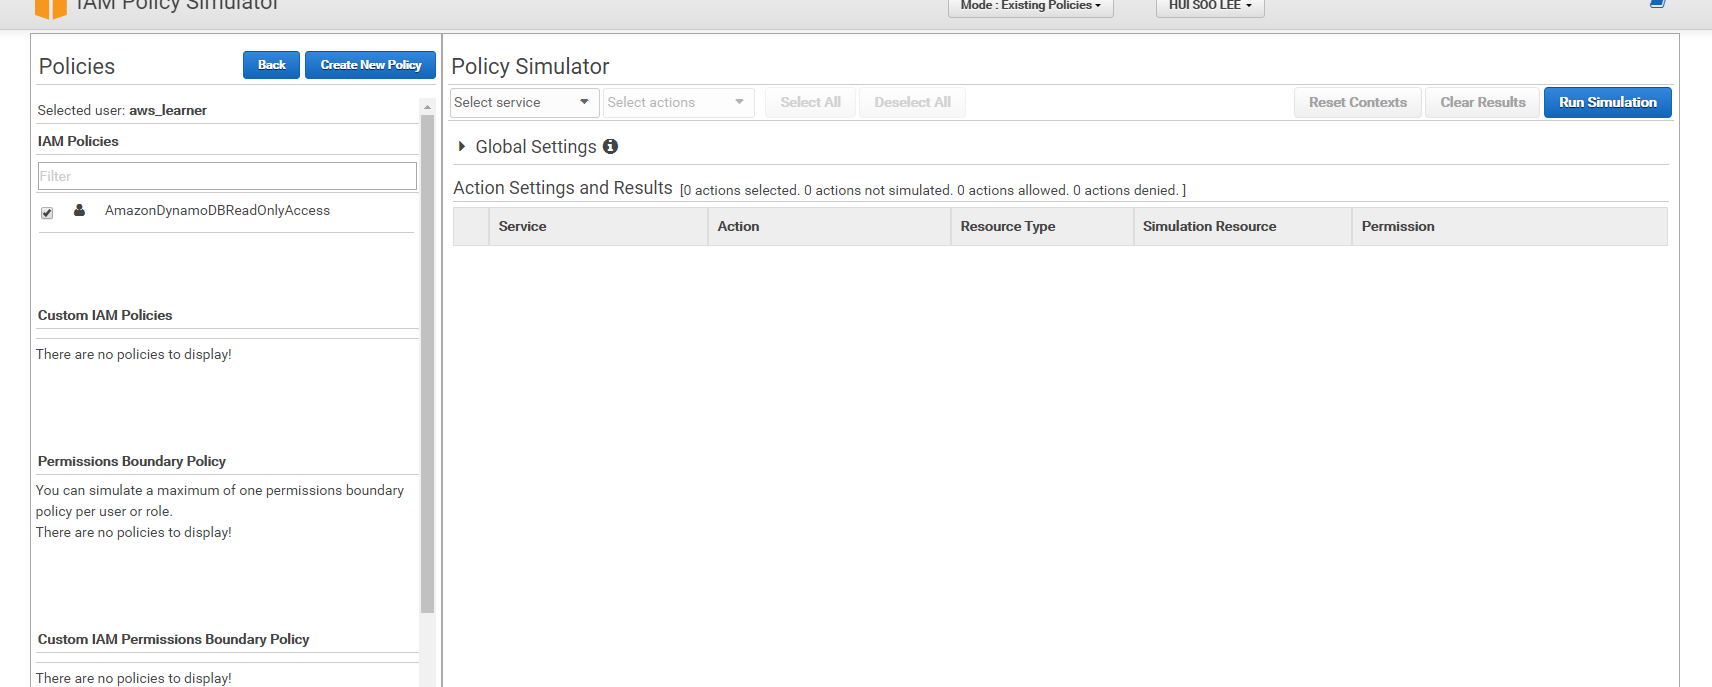Viewport: 1712px width, 687px height.
Task: Click the Select All button
Action: [x=810, y=102]
